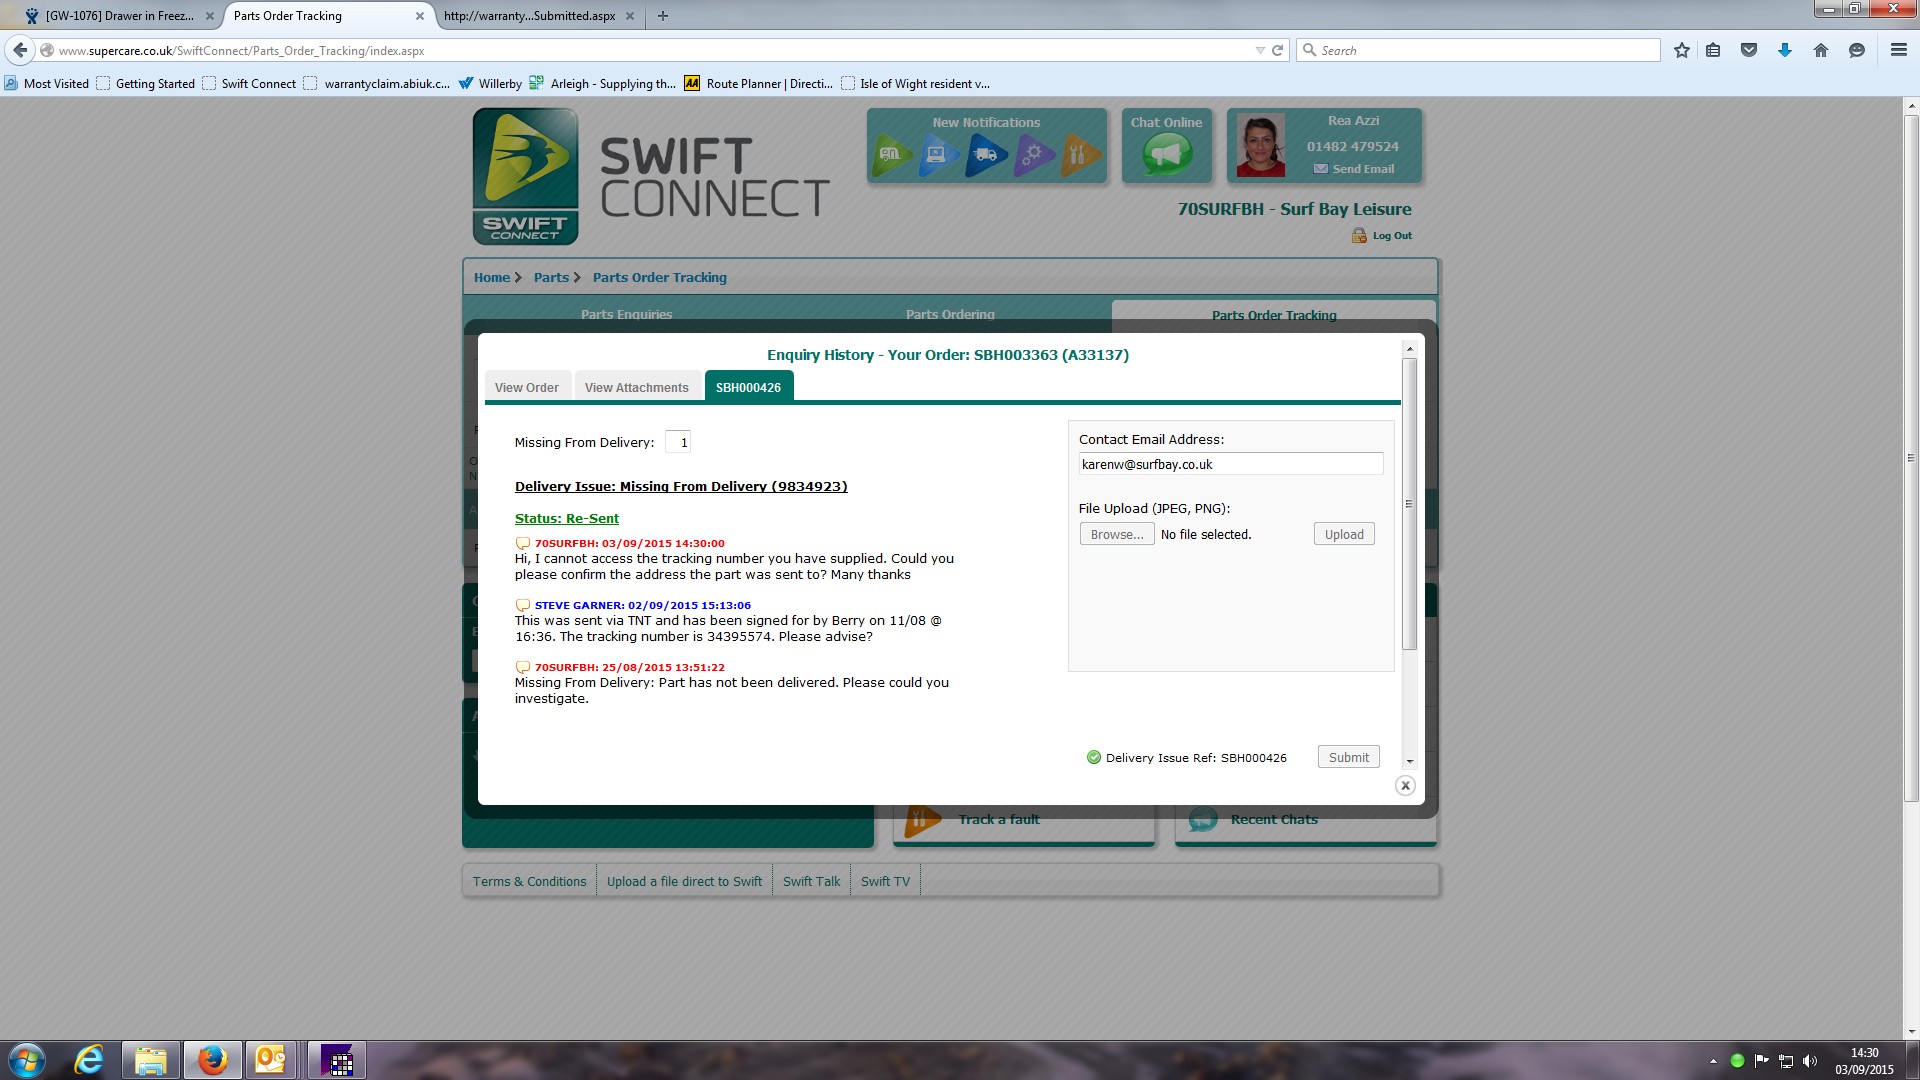
Task: Close the Enquiry History dialog
Action: pyautogui.click(x=1405, y=786)
